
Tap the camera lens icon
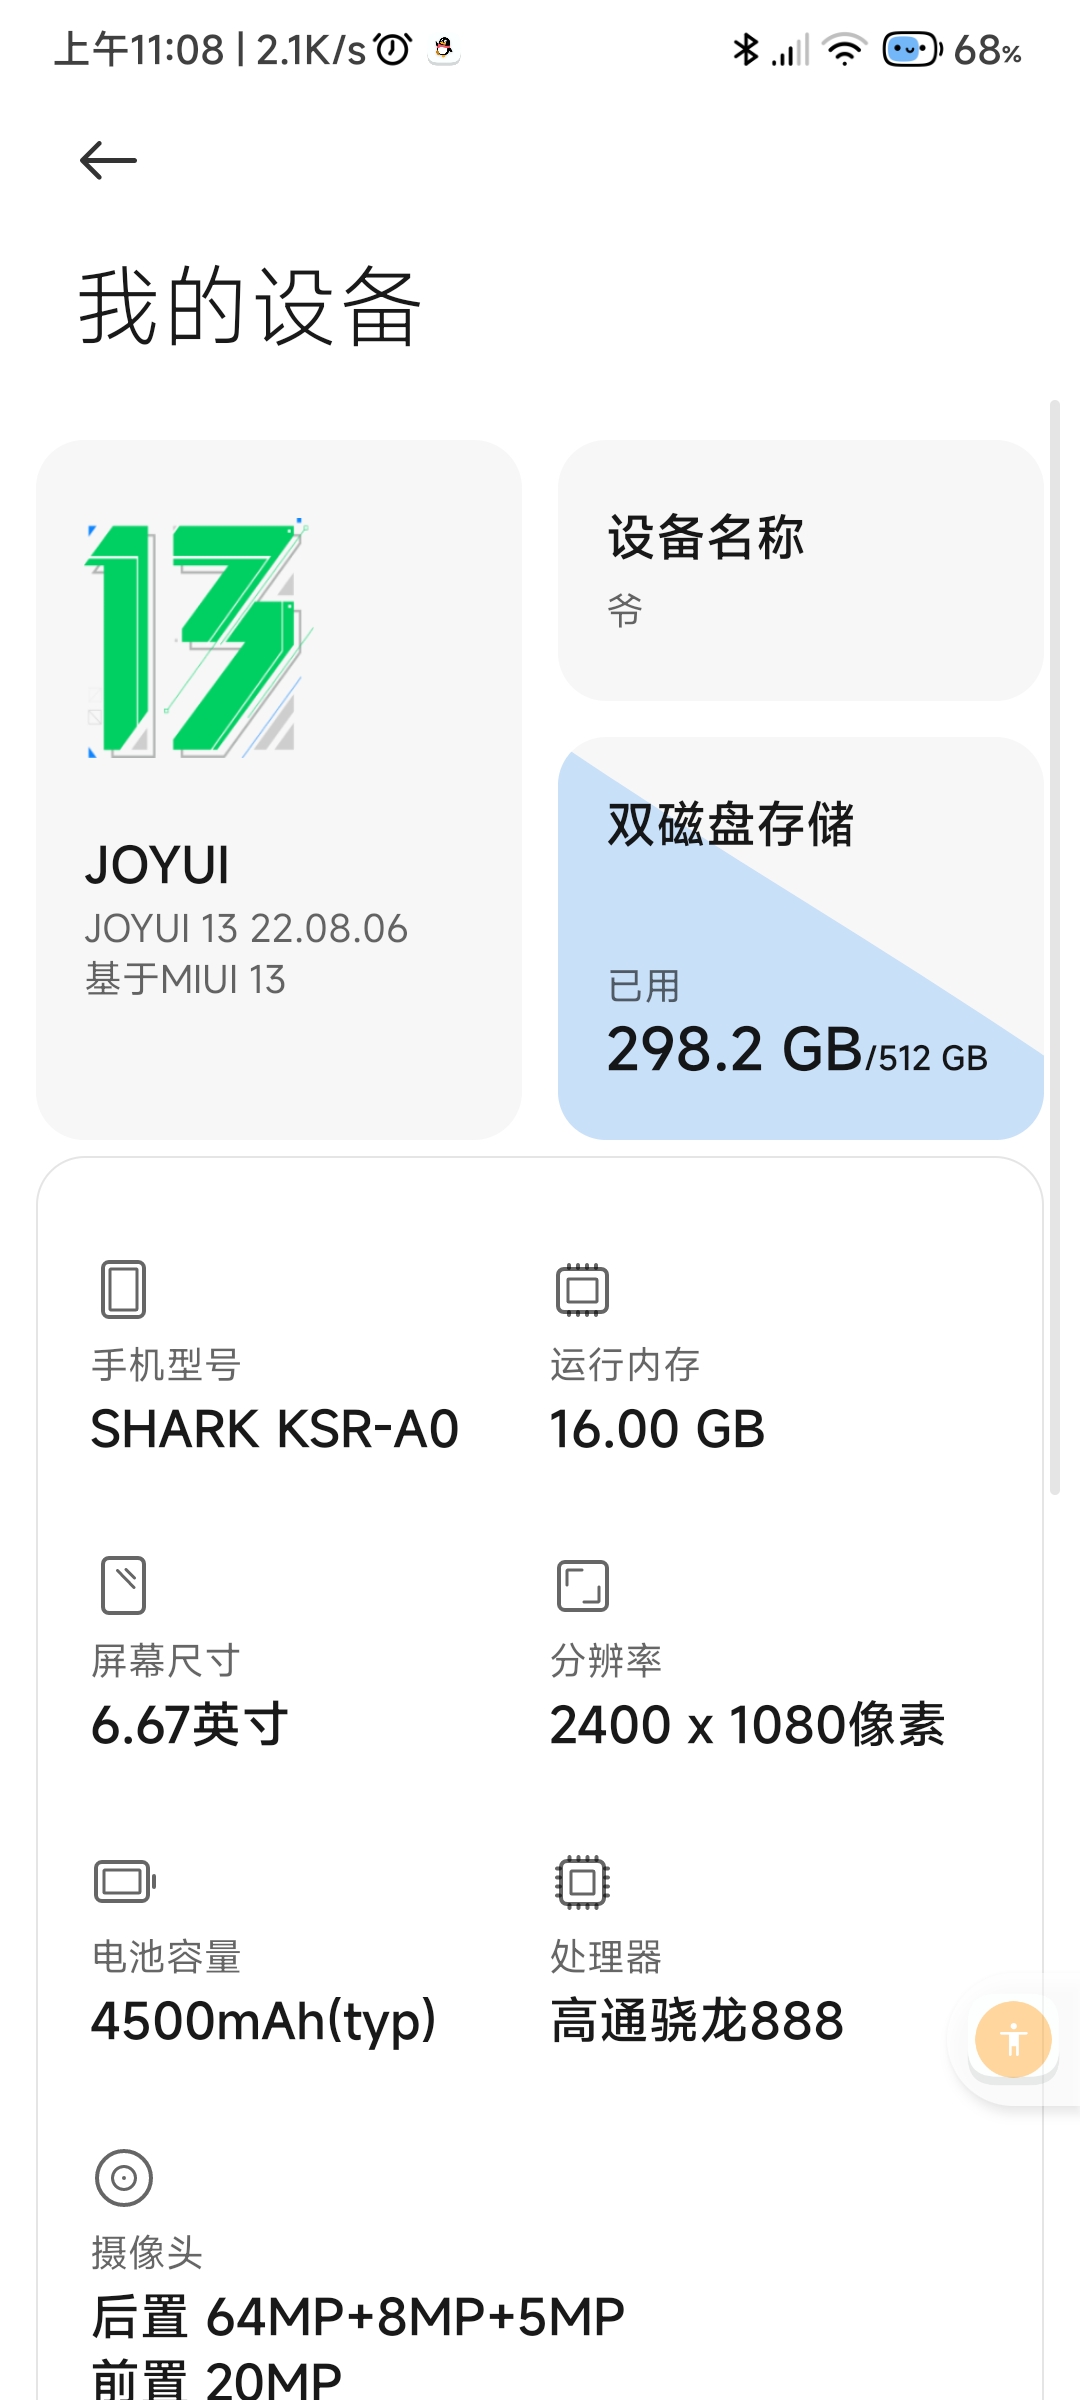[124, 2177]
